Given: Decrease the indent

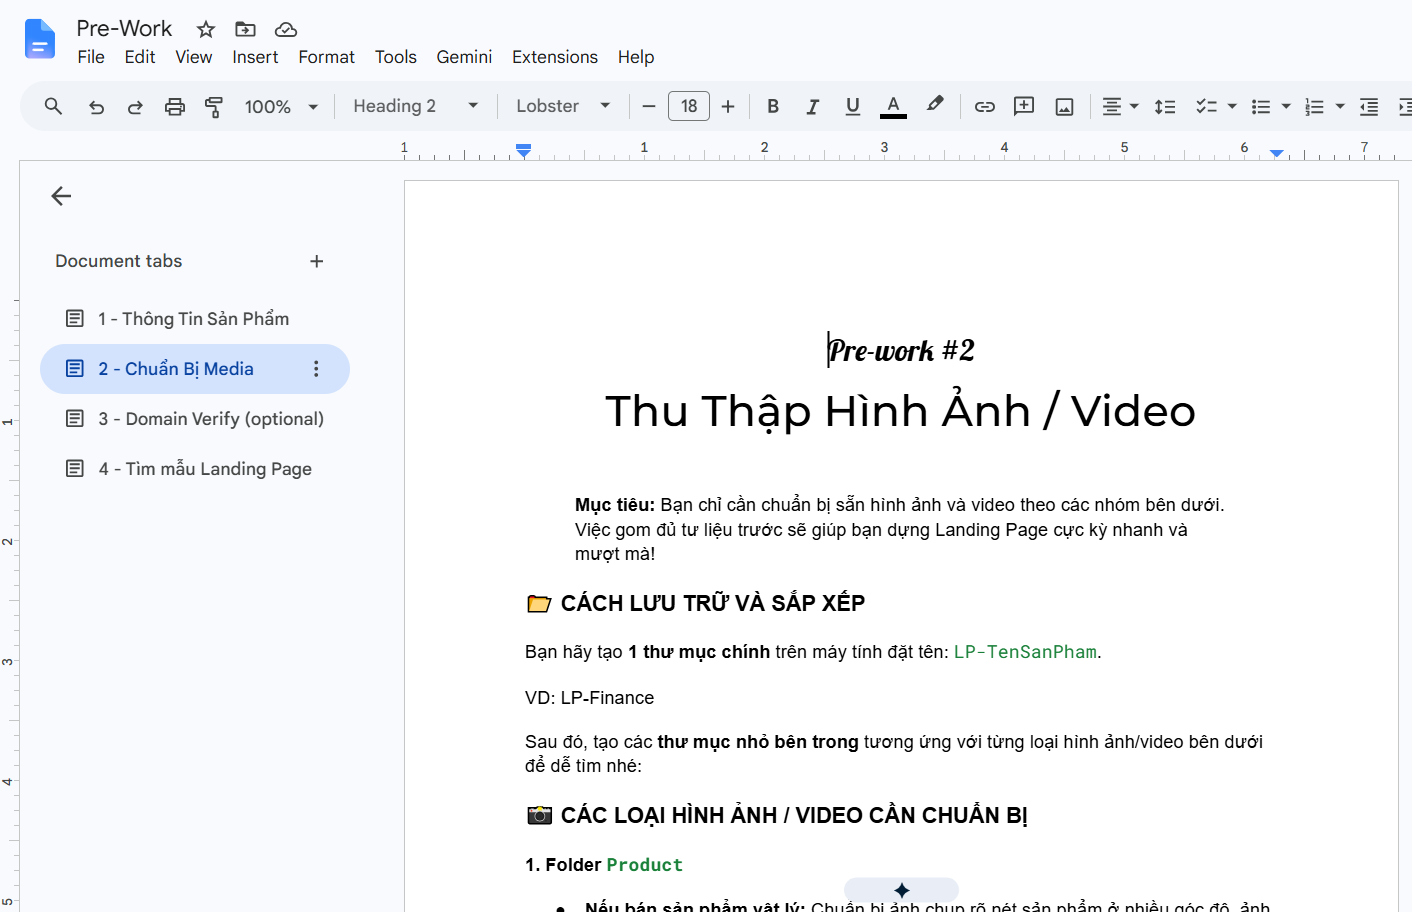Looking at the screenshot, I should pyautogui.click(x=1369, y=106).
